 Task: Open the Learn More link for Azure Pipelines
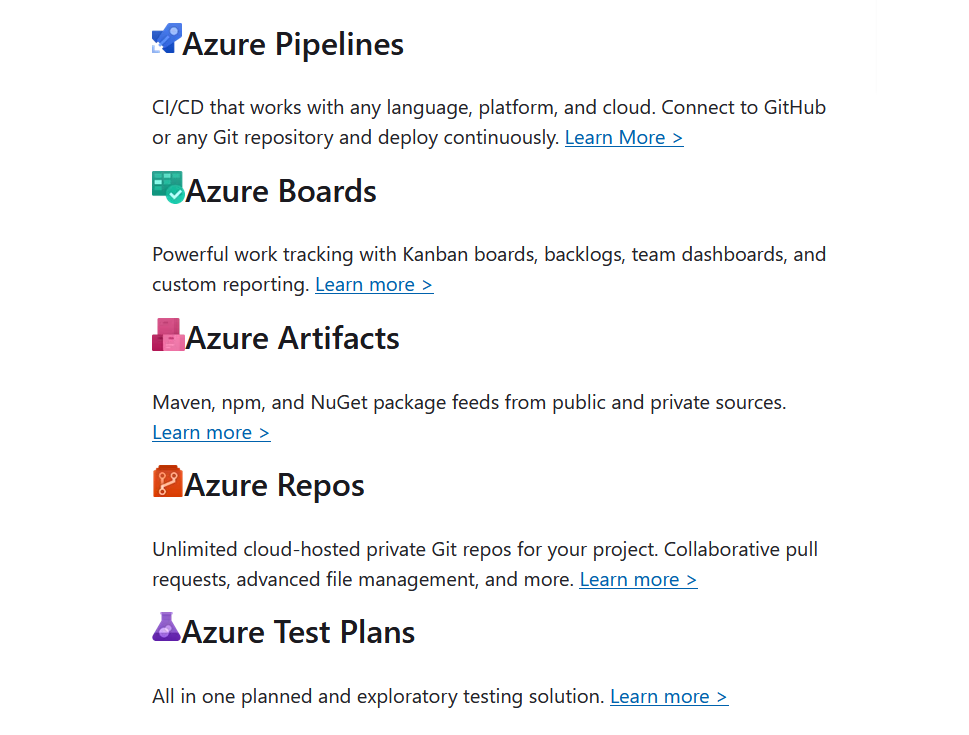(x=624, y=138)
